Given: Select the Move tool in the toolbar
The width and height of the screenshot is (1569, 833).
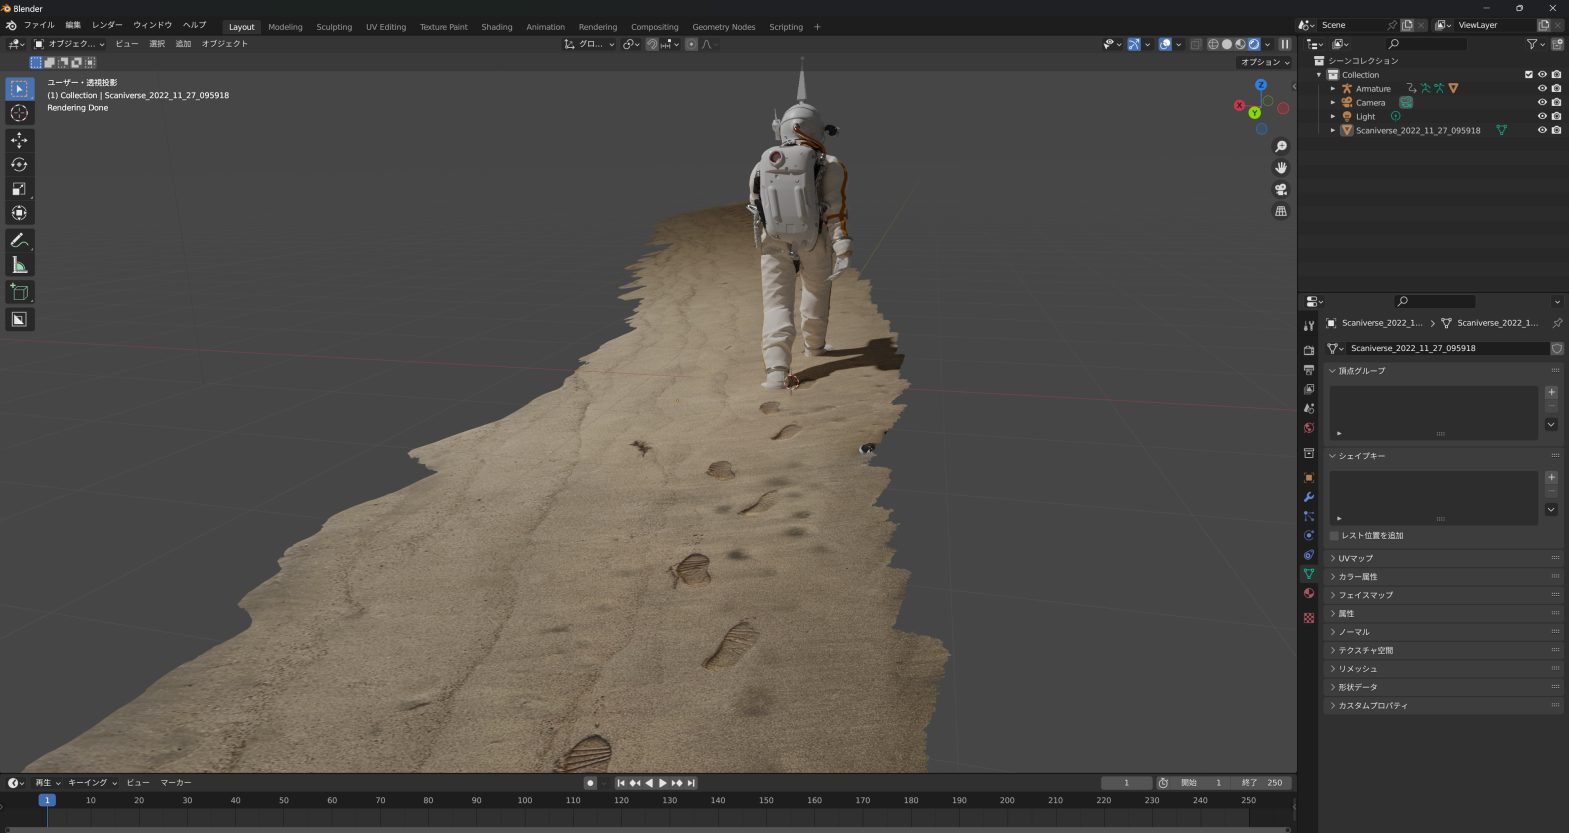Looking at the screenshot, I should tap(19, 140).
